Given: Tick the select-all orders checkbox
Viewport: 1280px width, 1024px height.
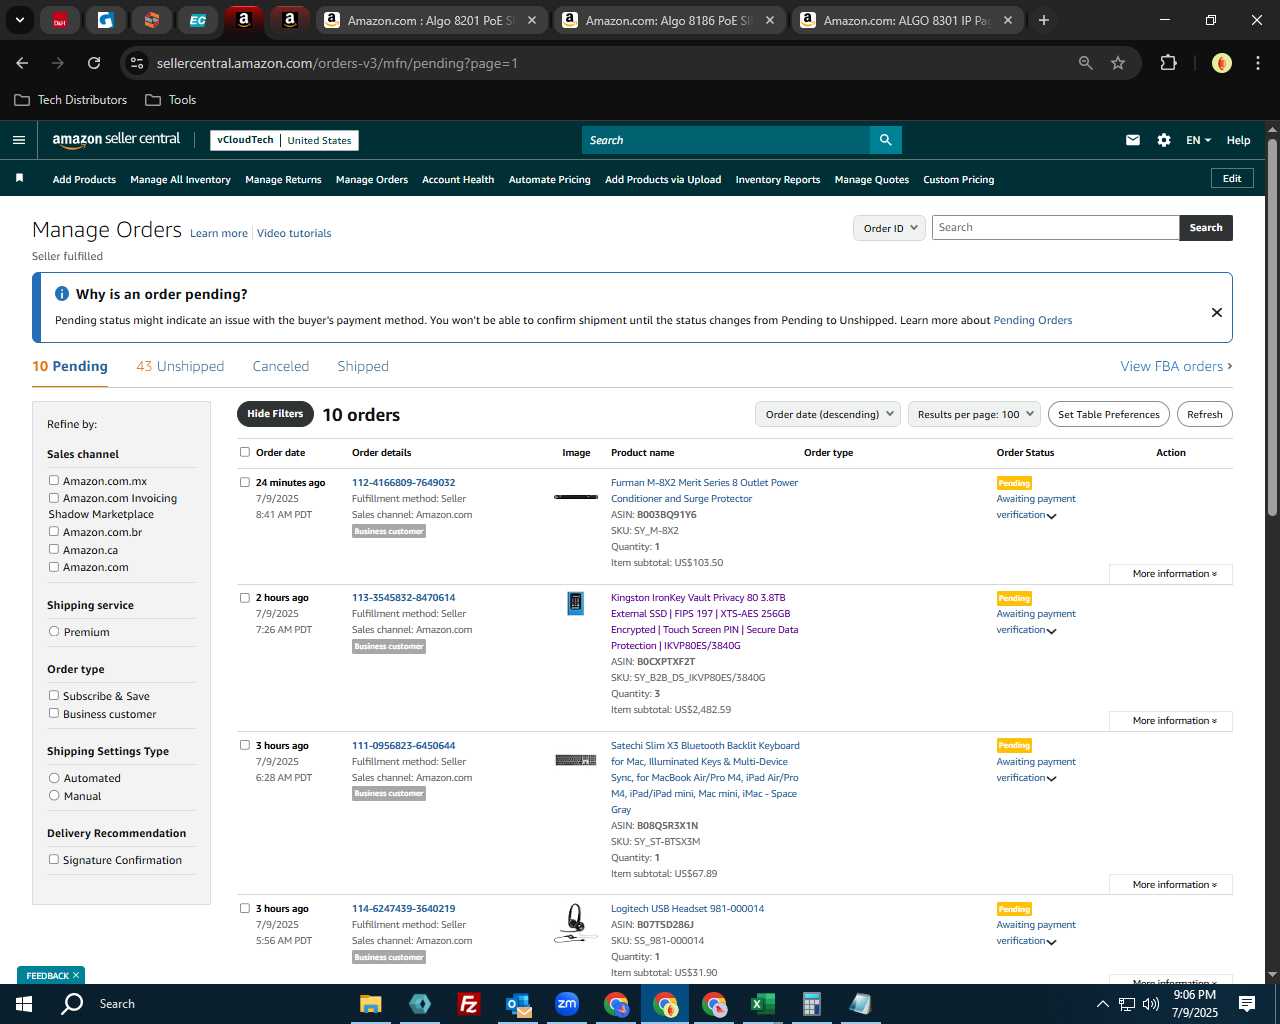Looking at the screenshot, I should (x=245, y=452).
